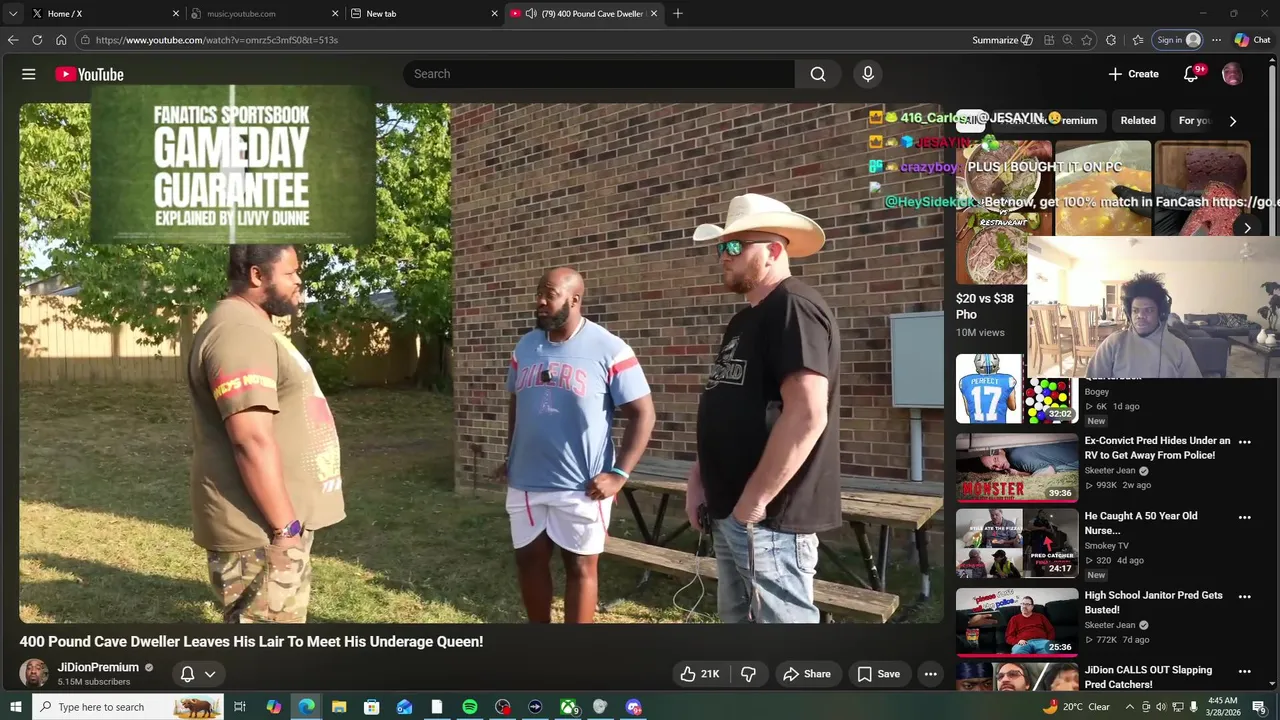
Task: Open Xbox app from taskbar
Action: coord(568,707)
